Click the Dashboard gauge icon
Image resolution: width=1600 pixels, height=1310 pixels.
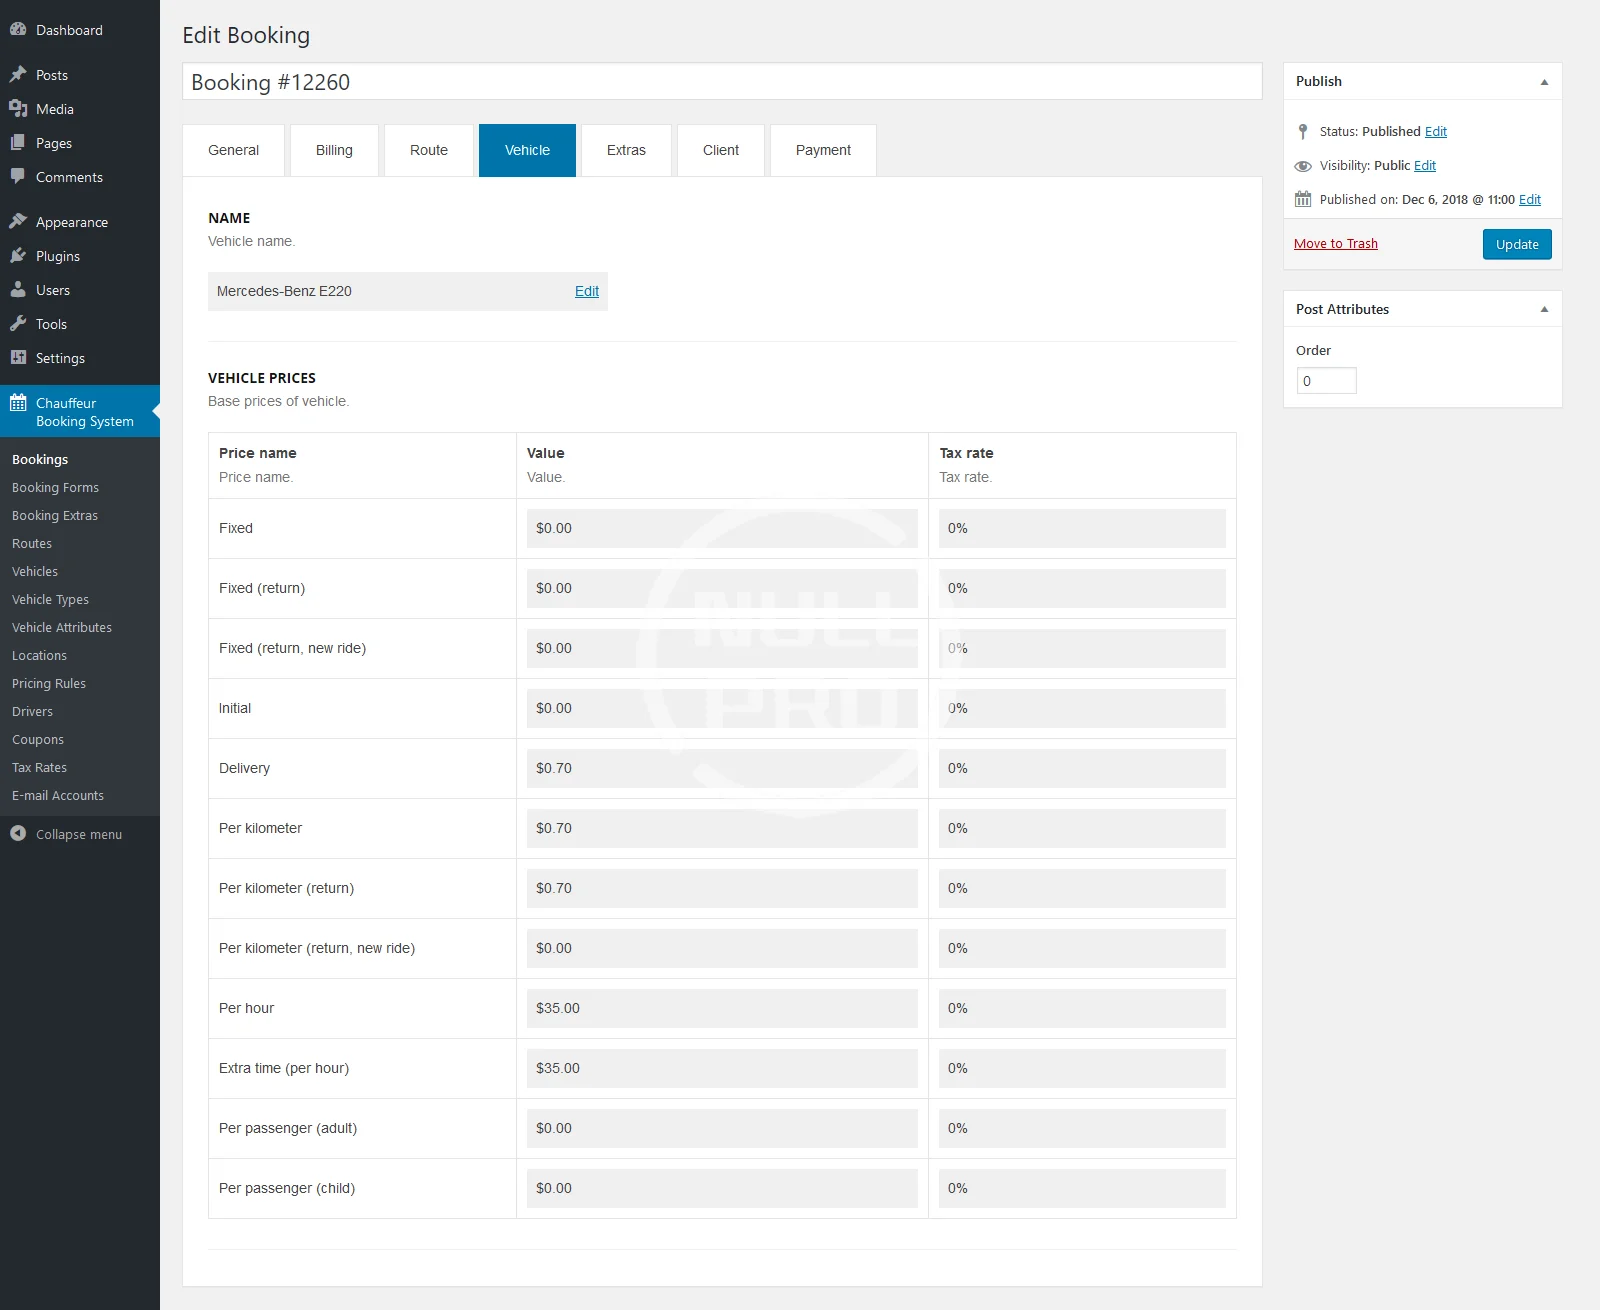click(x=18, y=30)
